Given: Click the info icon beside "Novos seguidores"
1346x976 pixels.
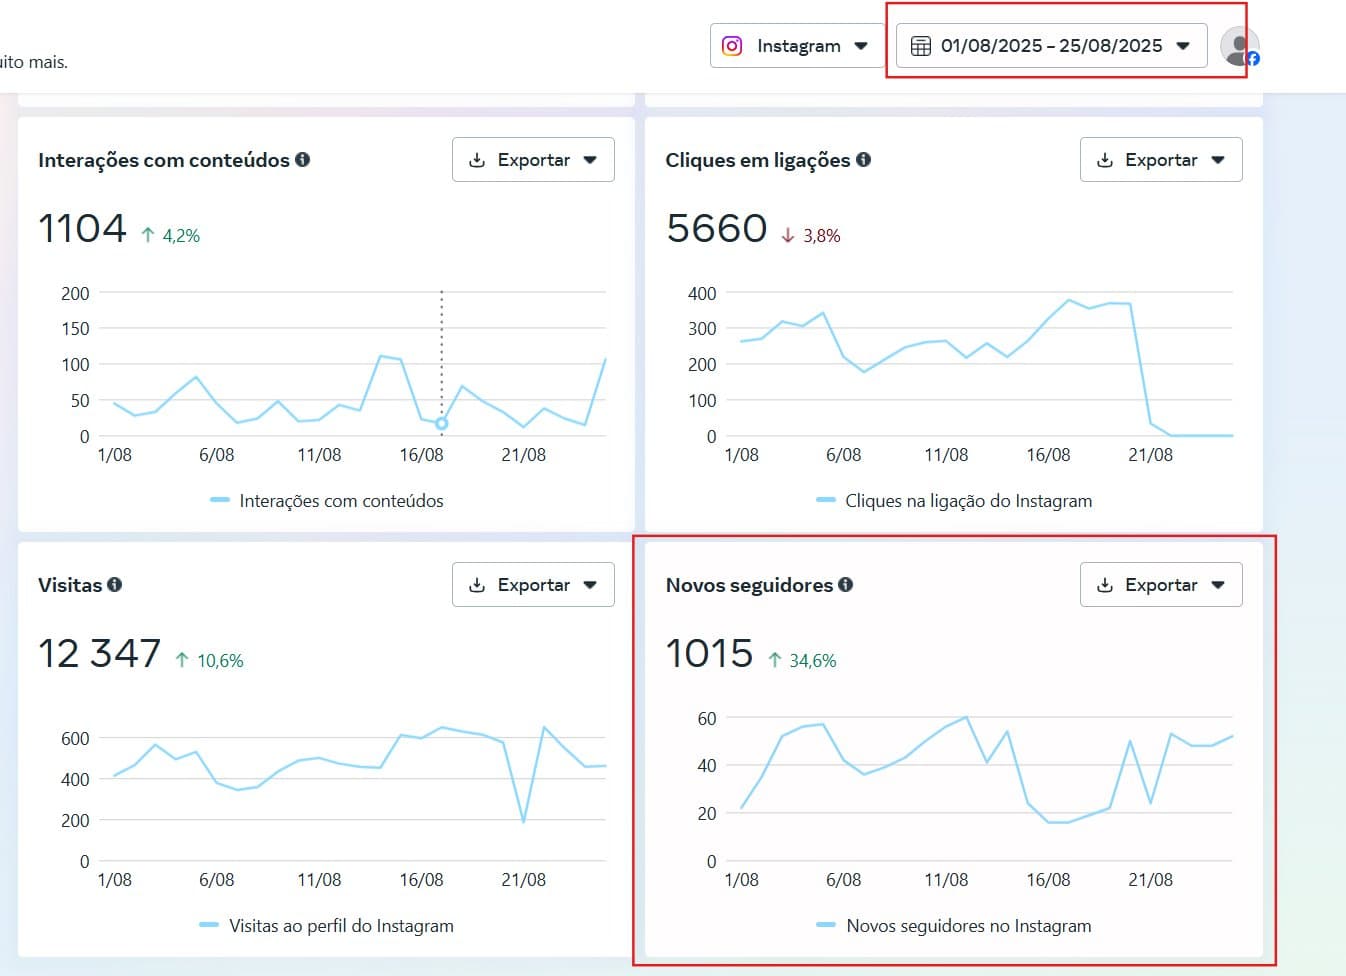Looking at the screenshot, I should click(x=846, y=585).
